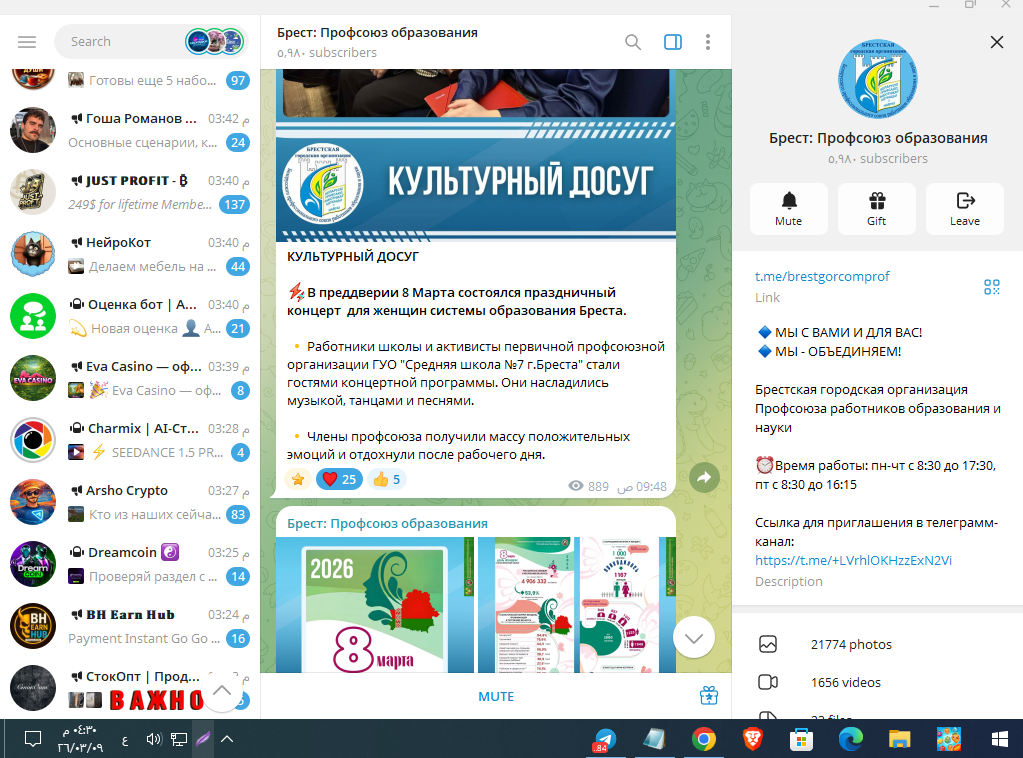
Task: Switch the input language indicator in tray
Action: (125, 740)
